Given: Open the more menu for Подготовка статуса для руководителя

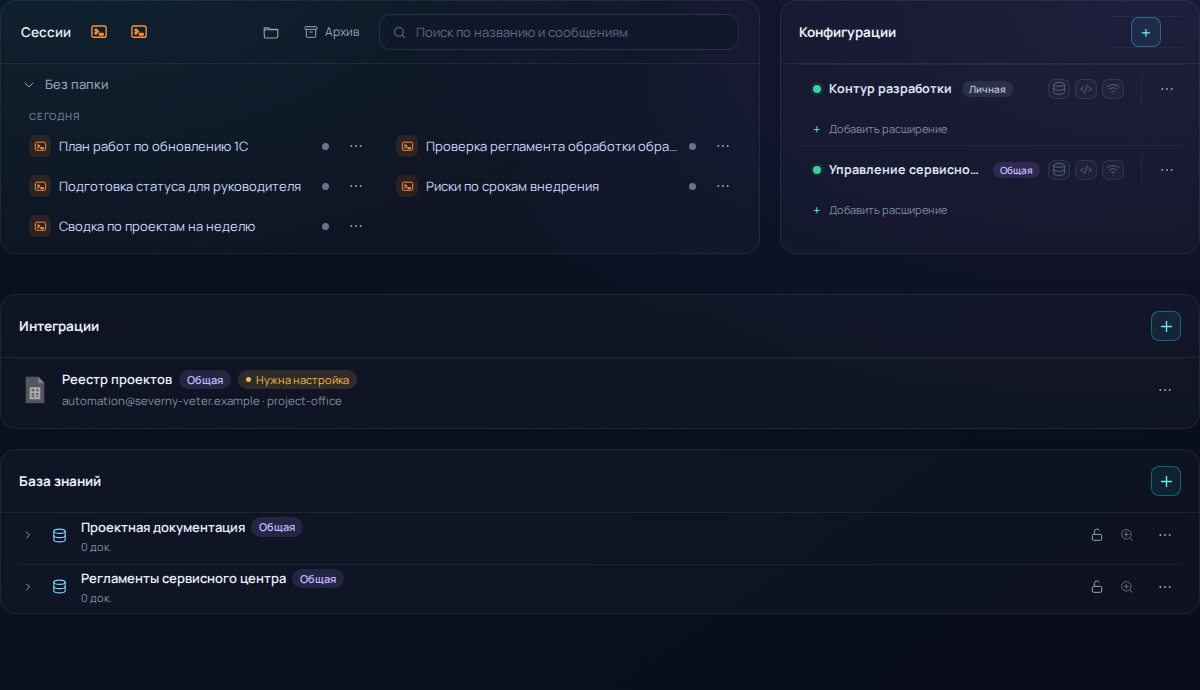Looking at the screenshot, I should click(x=356, y=186).
